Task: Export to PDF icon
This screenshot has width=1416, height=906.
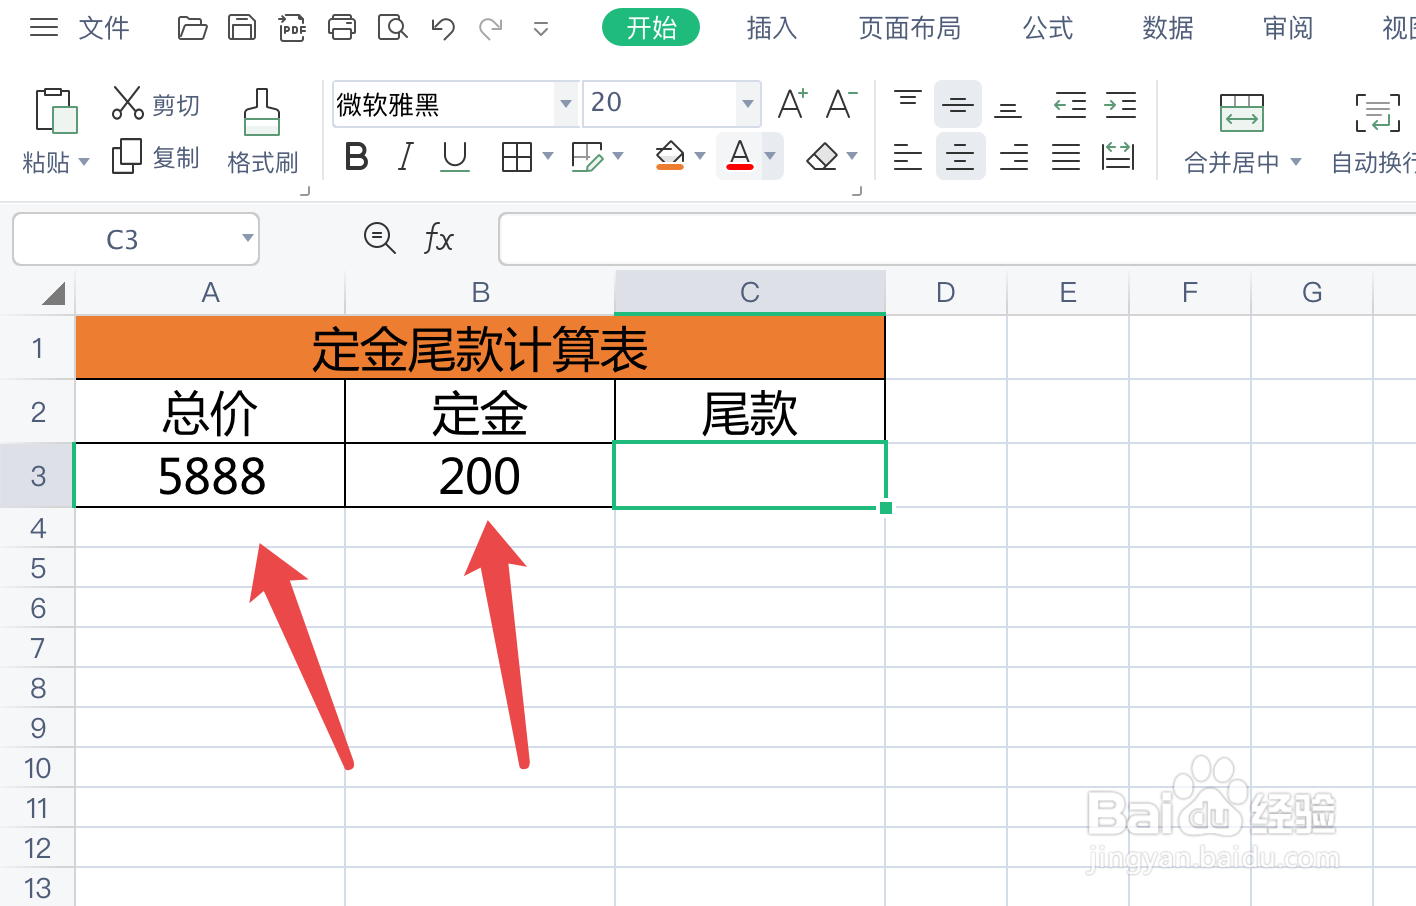Action: 292,28
